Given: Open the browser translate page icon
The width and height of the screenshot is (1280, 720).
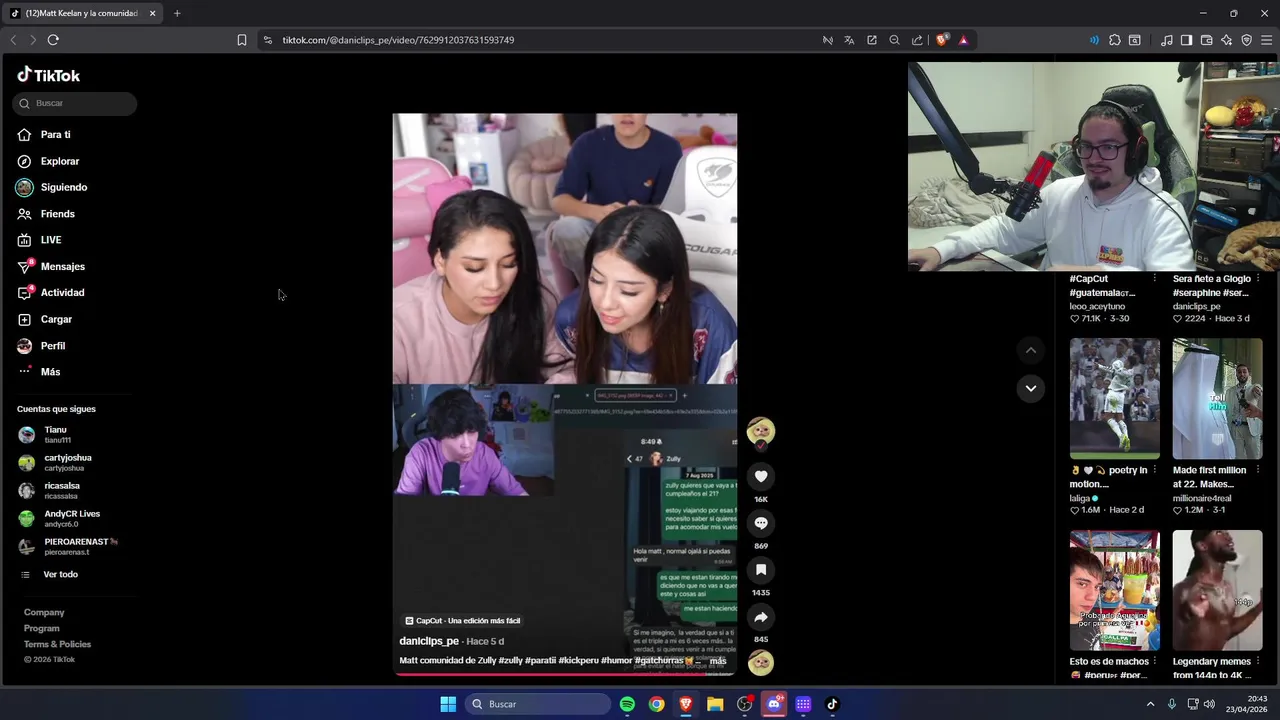Looking at the screenshot, I should (x=849, y=40).
